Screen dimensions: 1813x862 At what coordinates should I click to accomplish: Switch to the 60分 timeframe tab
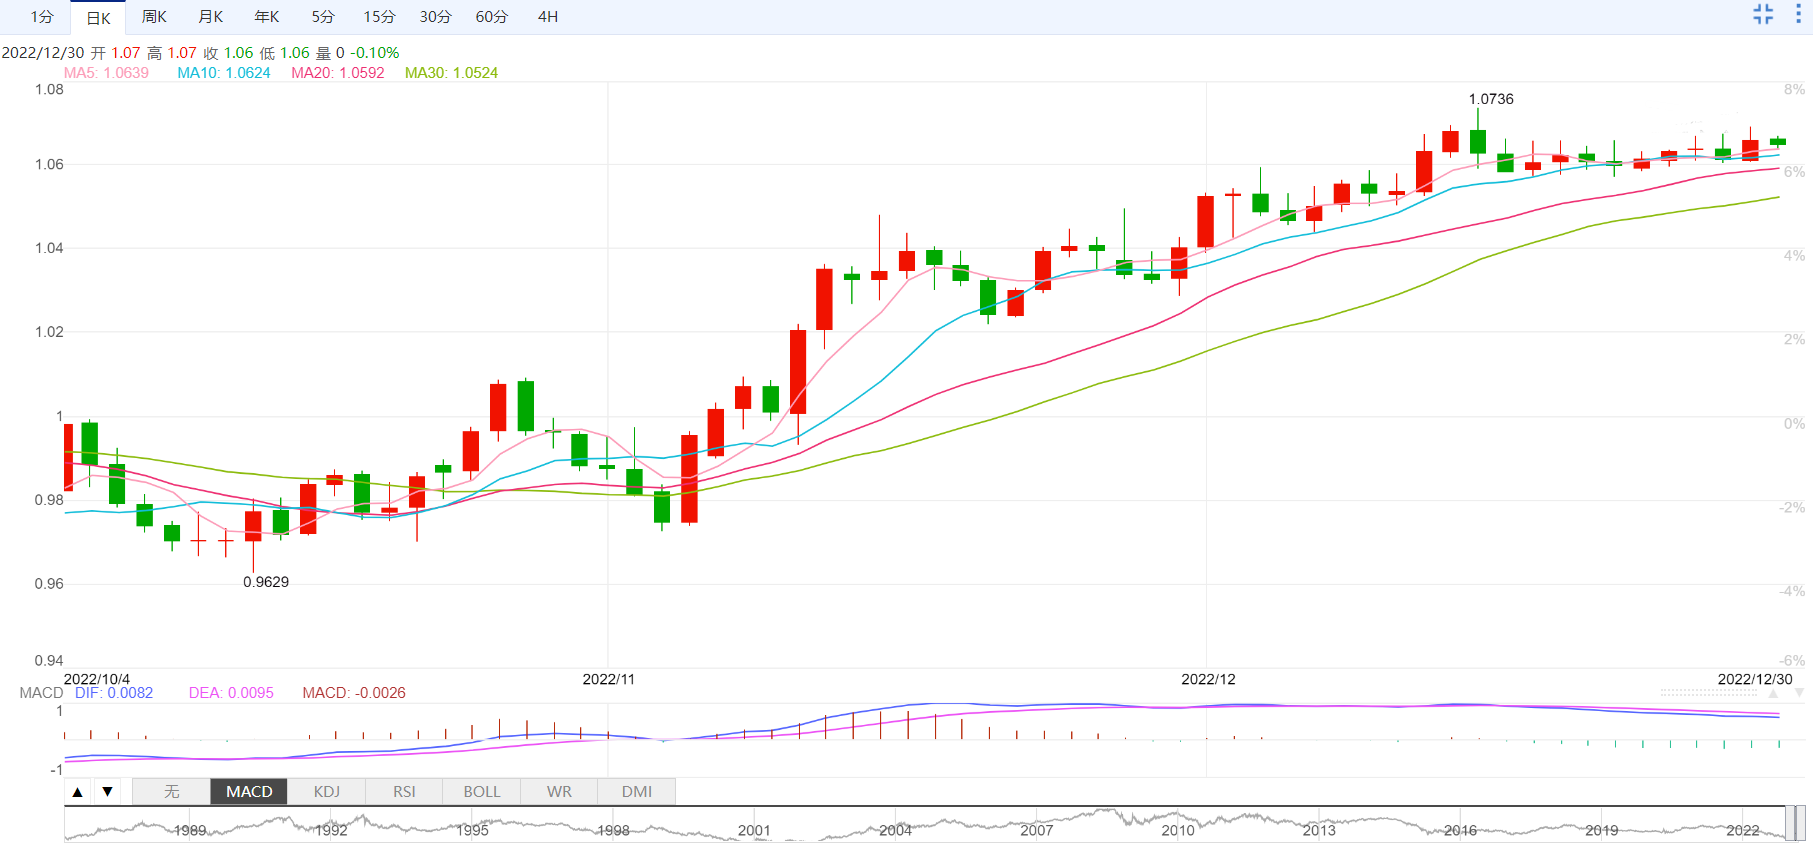[492, 17]
